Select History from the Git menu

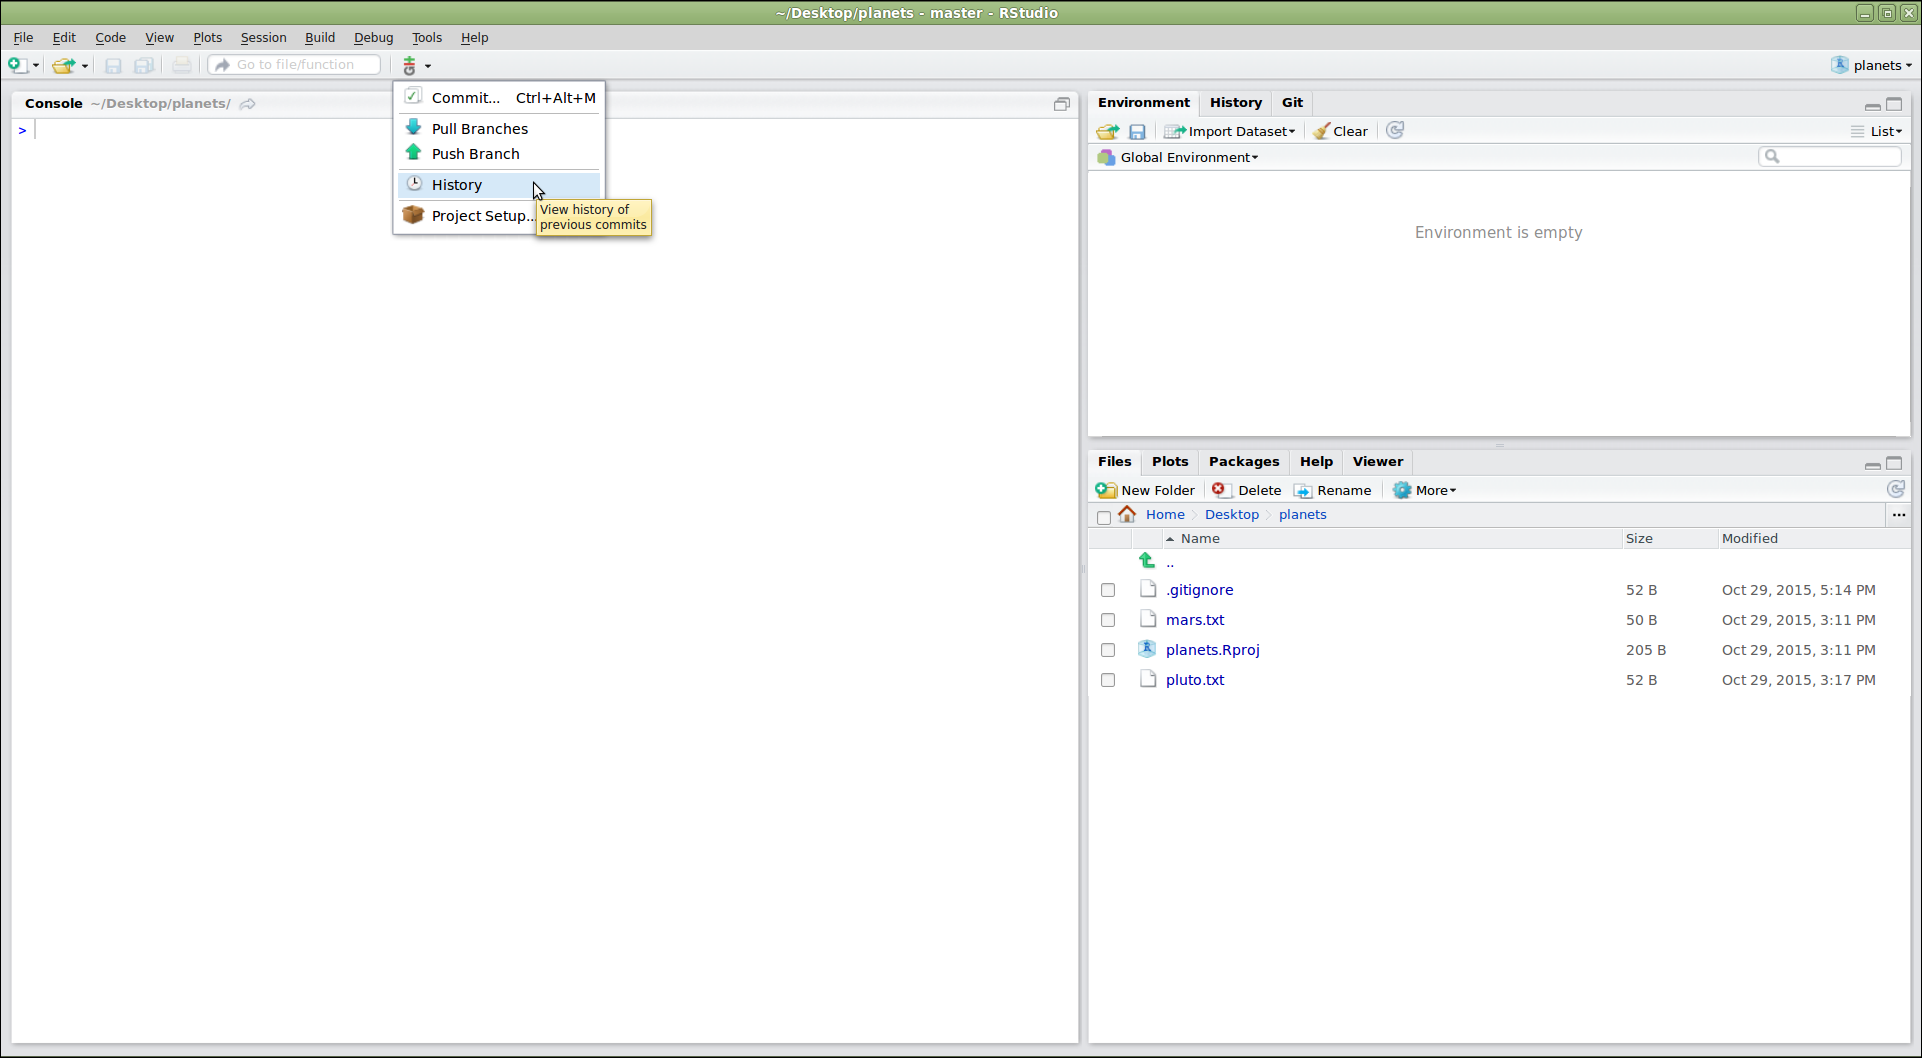pos(457,185)
